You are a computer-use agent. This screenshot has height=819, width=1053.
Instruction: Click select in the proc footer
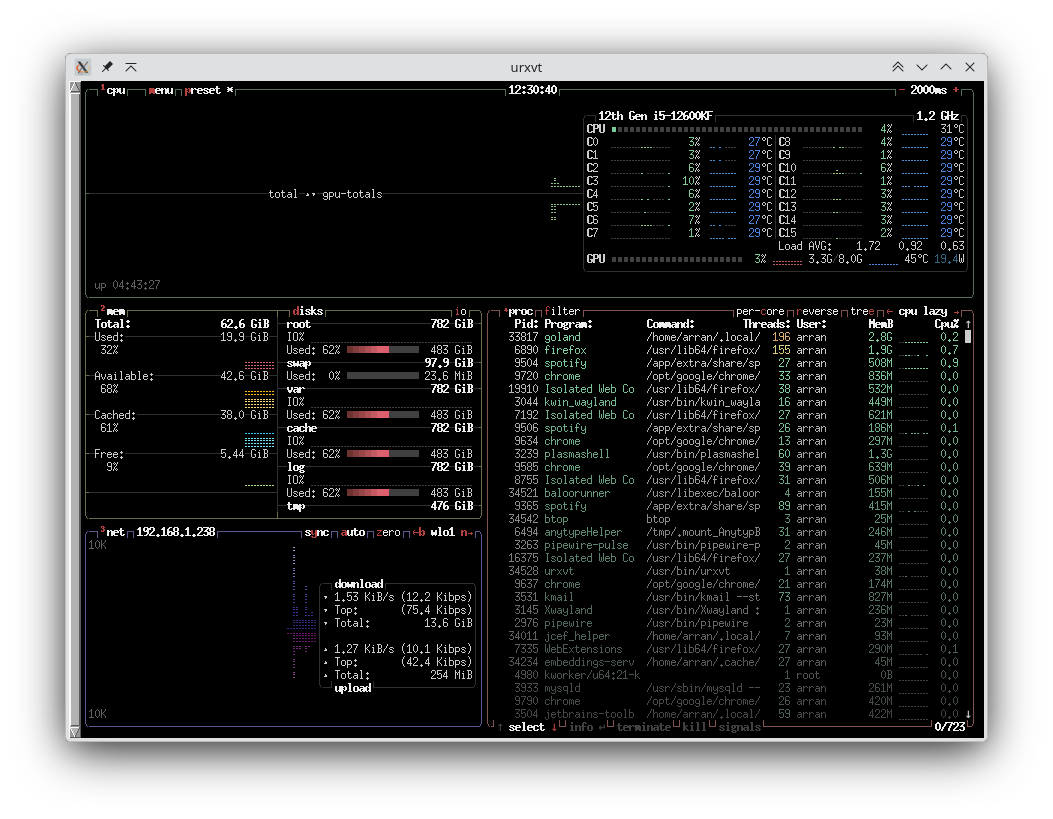526,727
